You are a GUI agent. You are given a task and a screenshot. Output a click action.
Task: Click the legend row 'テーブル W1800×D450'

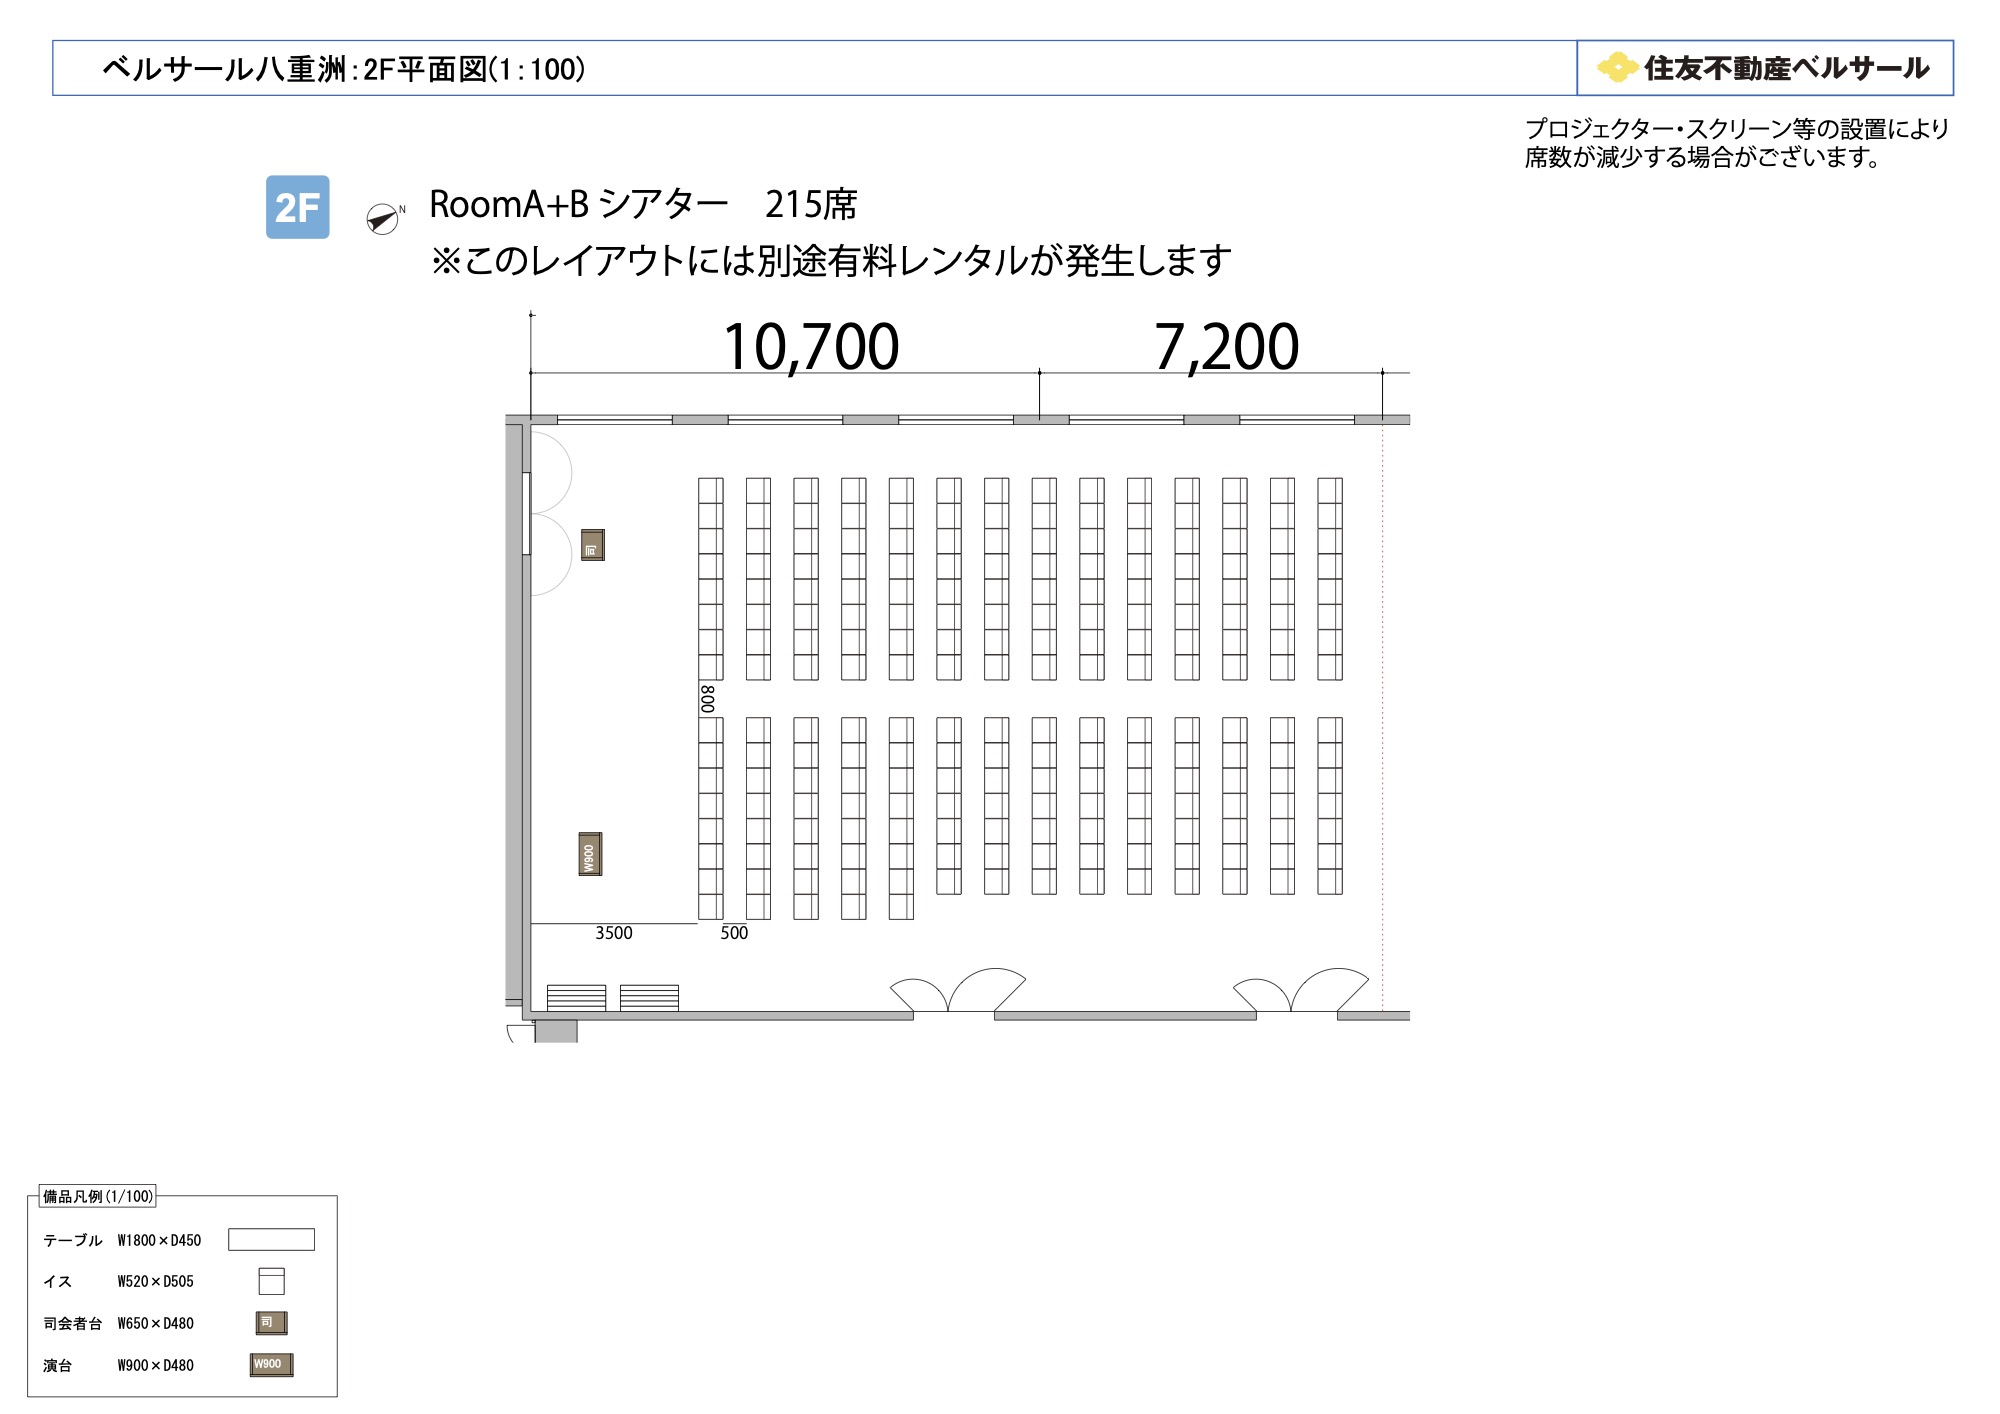pyautogui.click(x=122, y=1240)
